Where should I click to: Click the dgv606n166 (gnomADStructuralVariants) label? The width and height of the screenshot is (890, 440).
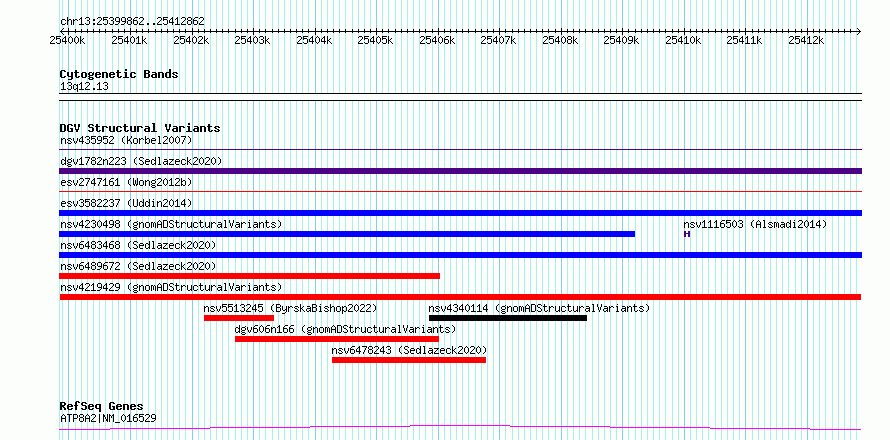click(x=345, y=329)
